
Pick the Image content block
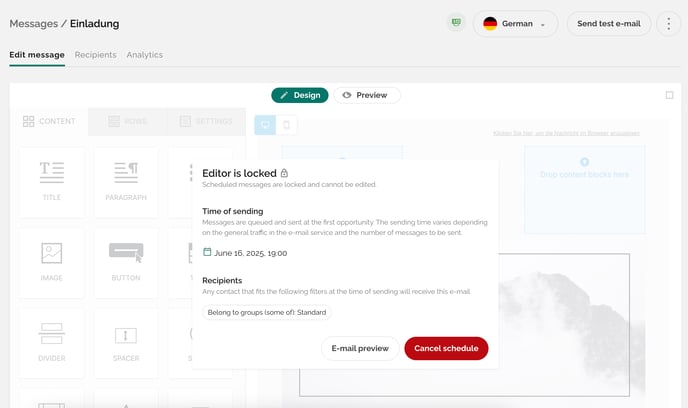52,263
